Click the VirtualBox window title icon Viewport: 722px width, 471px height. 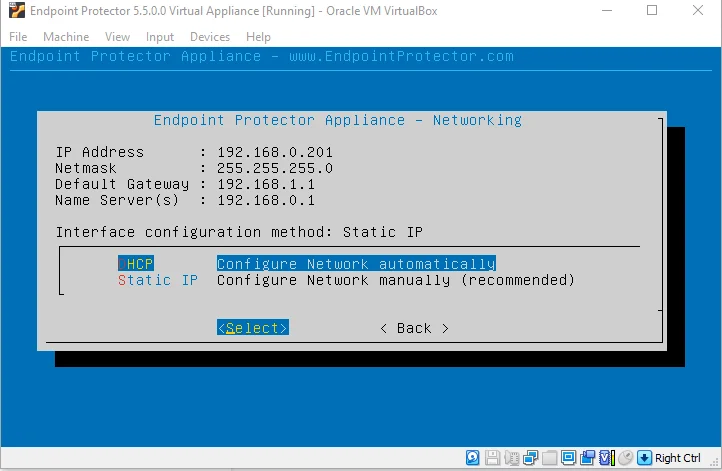pyautogui.click(x=17, y=10)
